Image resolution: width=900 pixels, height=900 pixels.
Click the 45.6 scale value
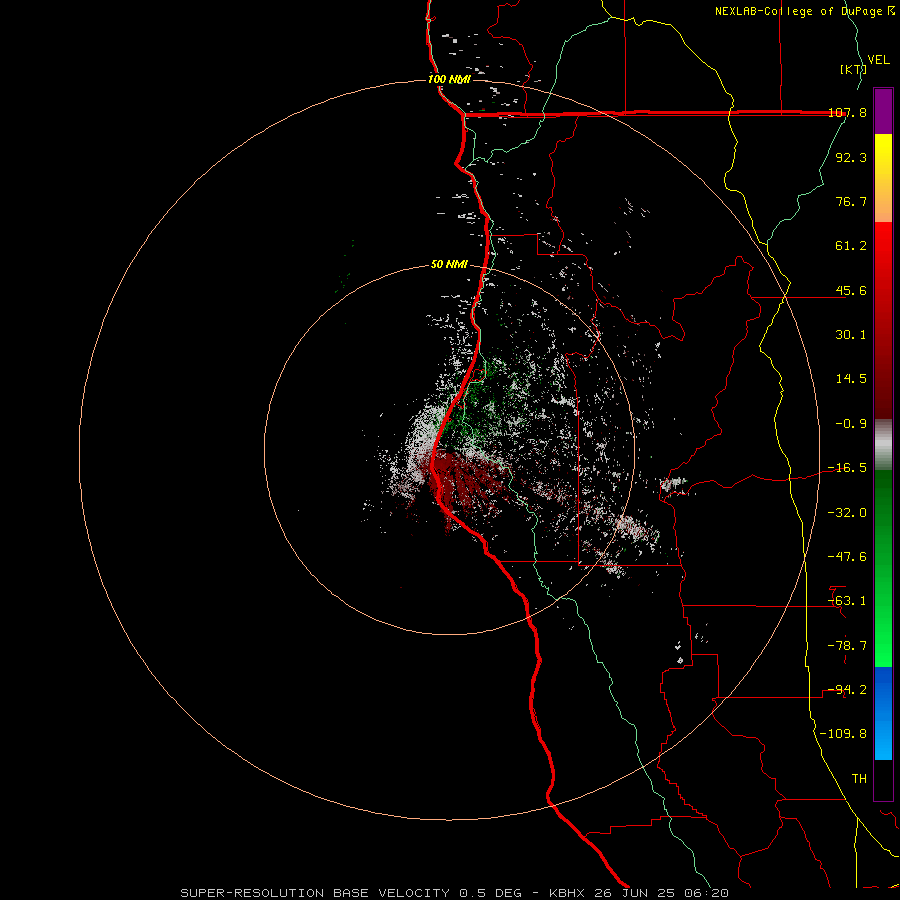(x=851, y=290)
